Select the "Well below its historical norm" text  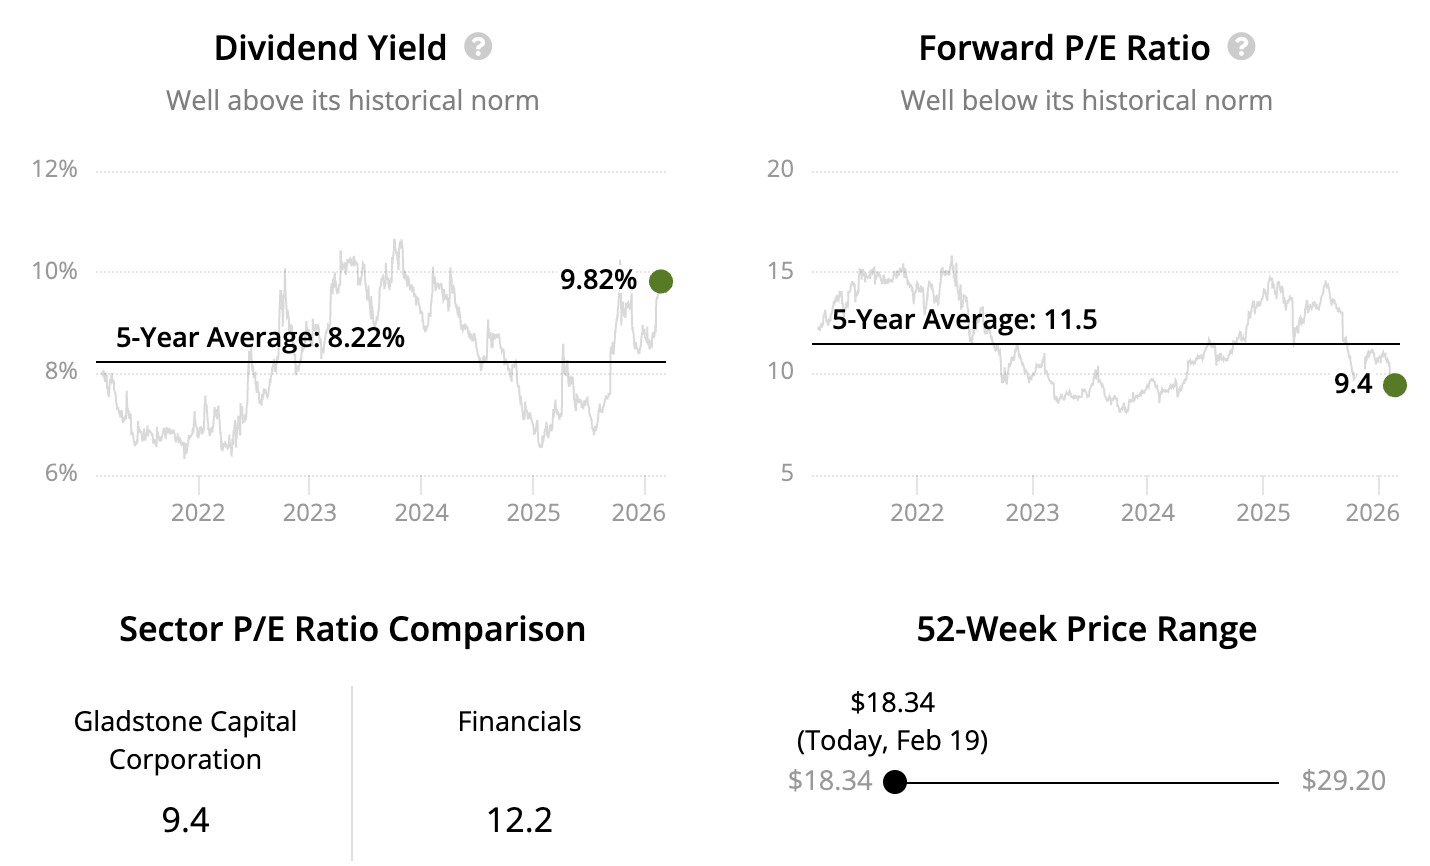pos(1086,100)
